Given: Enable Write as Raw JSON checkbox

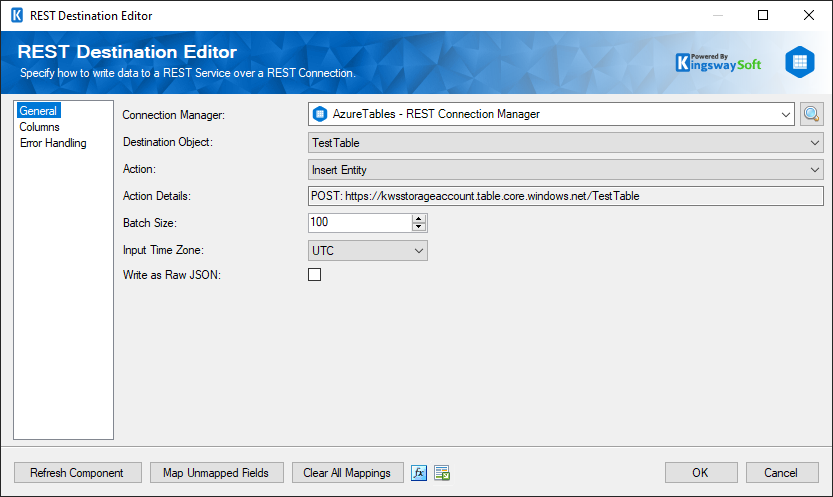Looking at the screenshot, I should click(x=314, y=275).
